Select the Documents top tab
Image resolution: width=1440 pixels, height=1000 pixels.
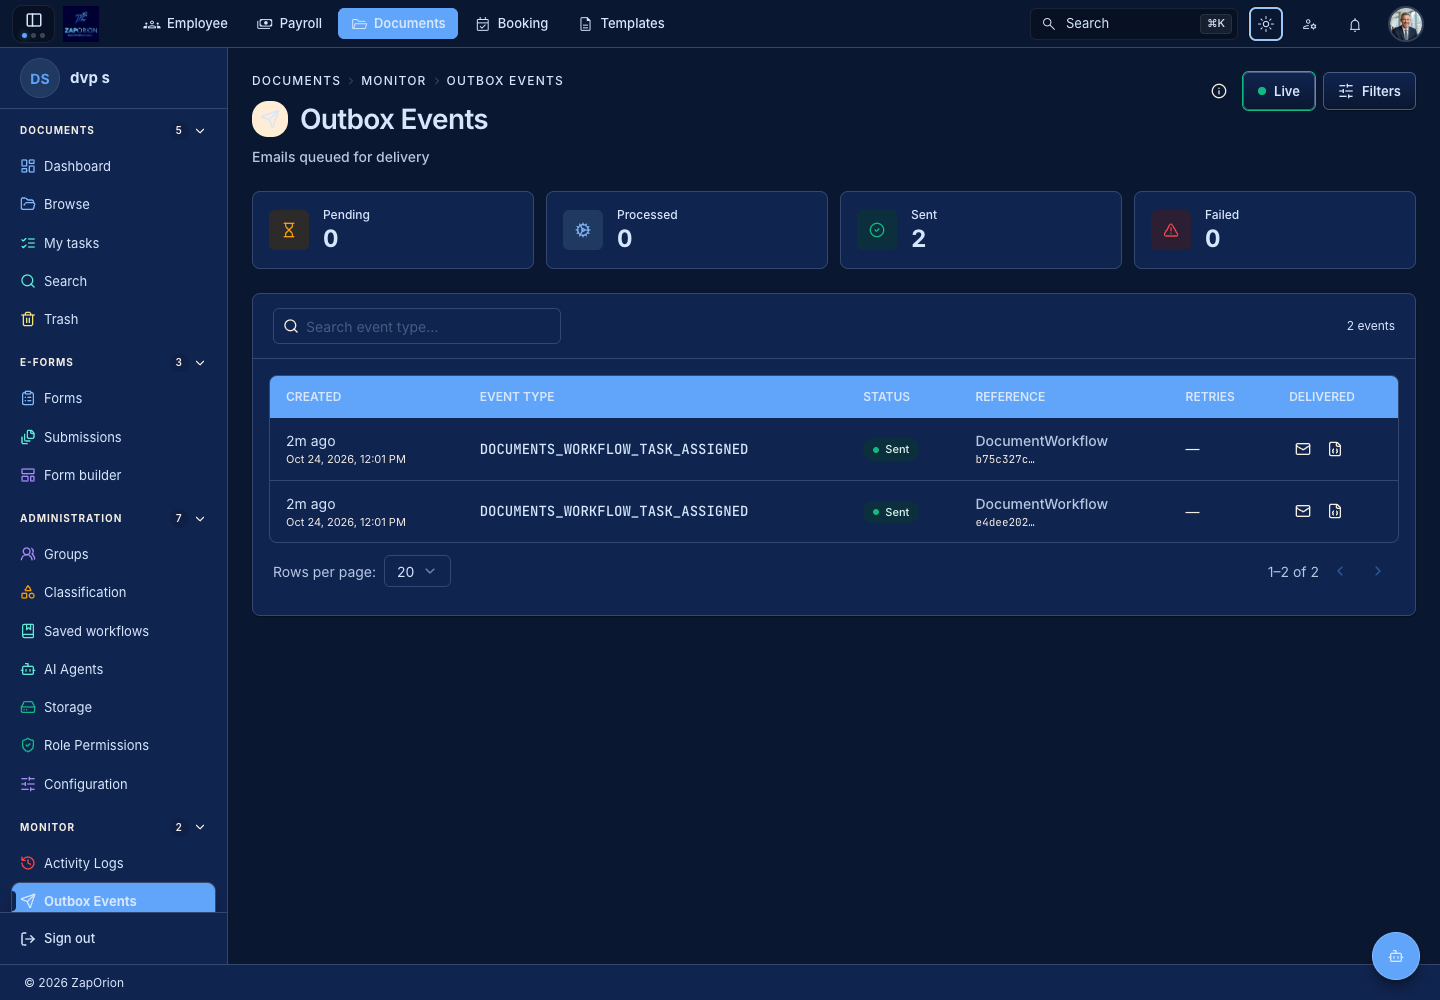(398, 23)
